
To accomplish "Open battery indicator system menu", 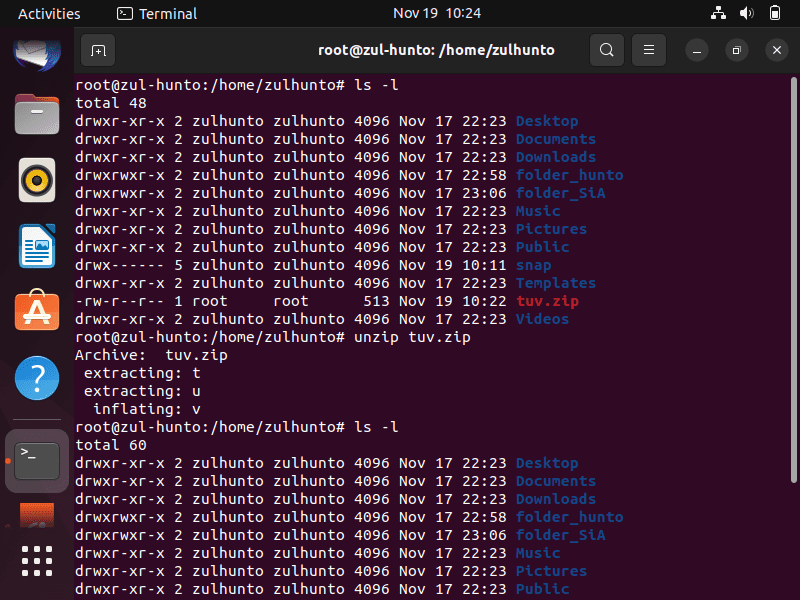I will (x=774, y=13).
